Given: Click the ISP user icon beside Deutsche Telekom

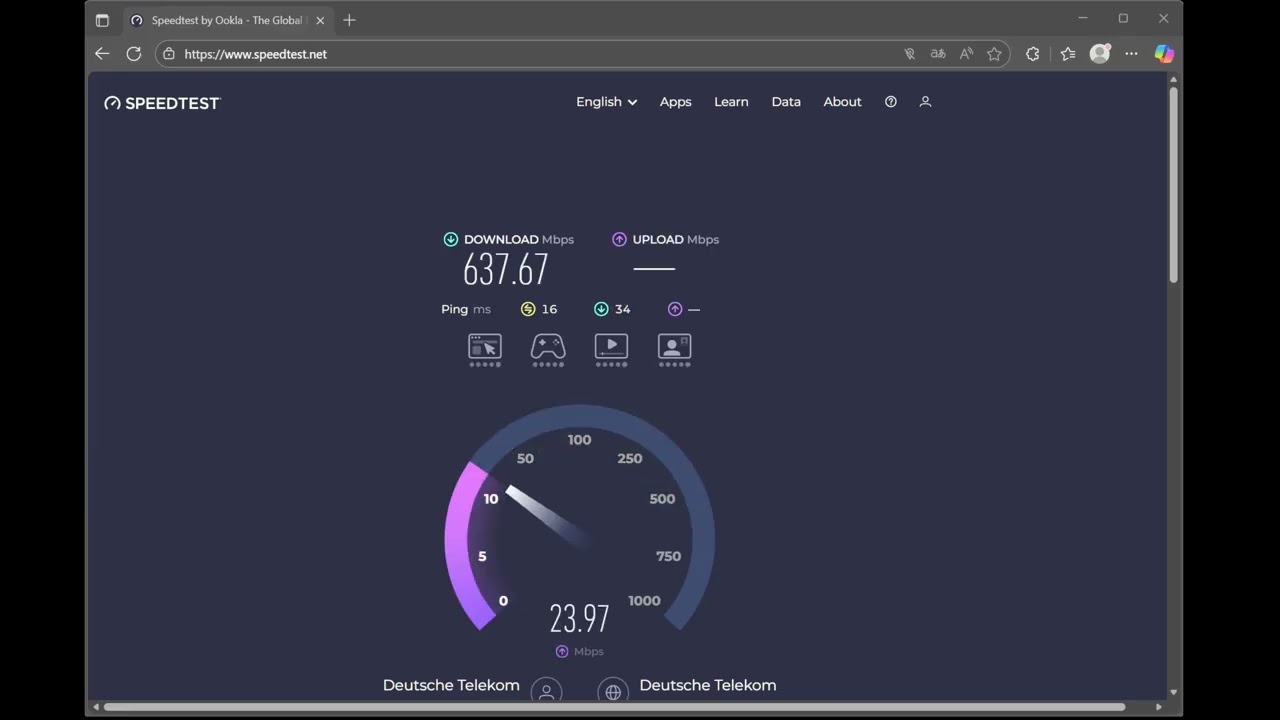Looking at the screenshot, I should tap(546, 691).
